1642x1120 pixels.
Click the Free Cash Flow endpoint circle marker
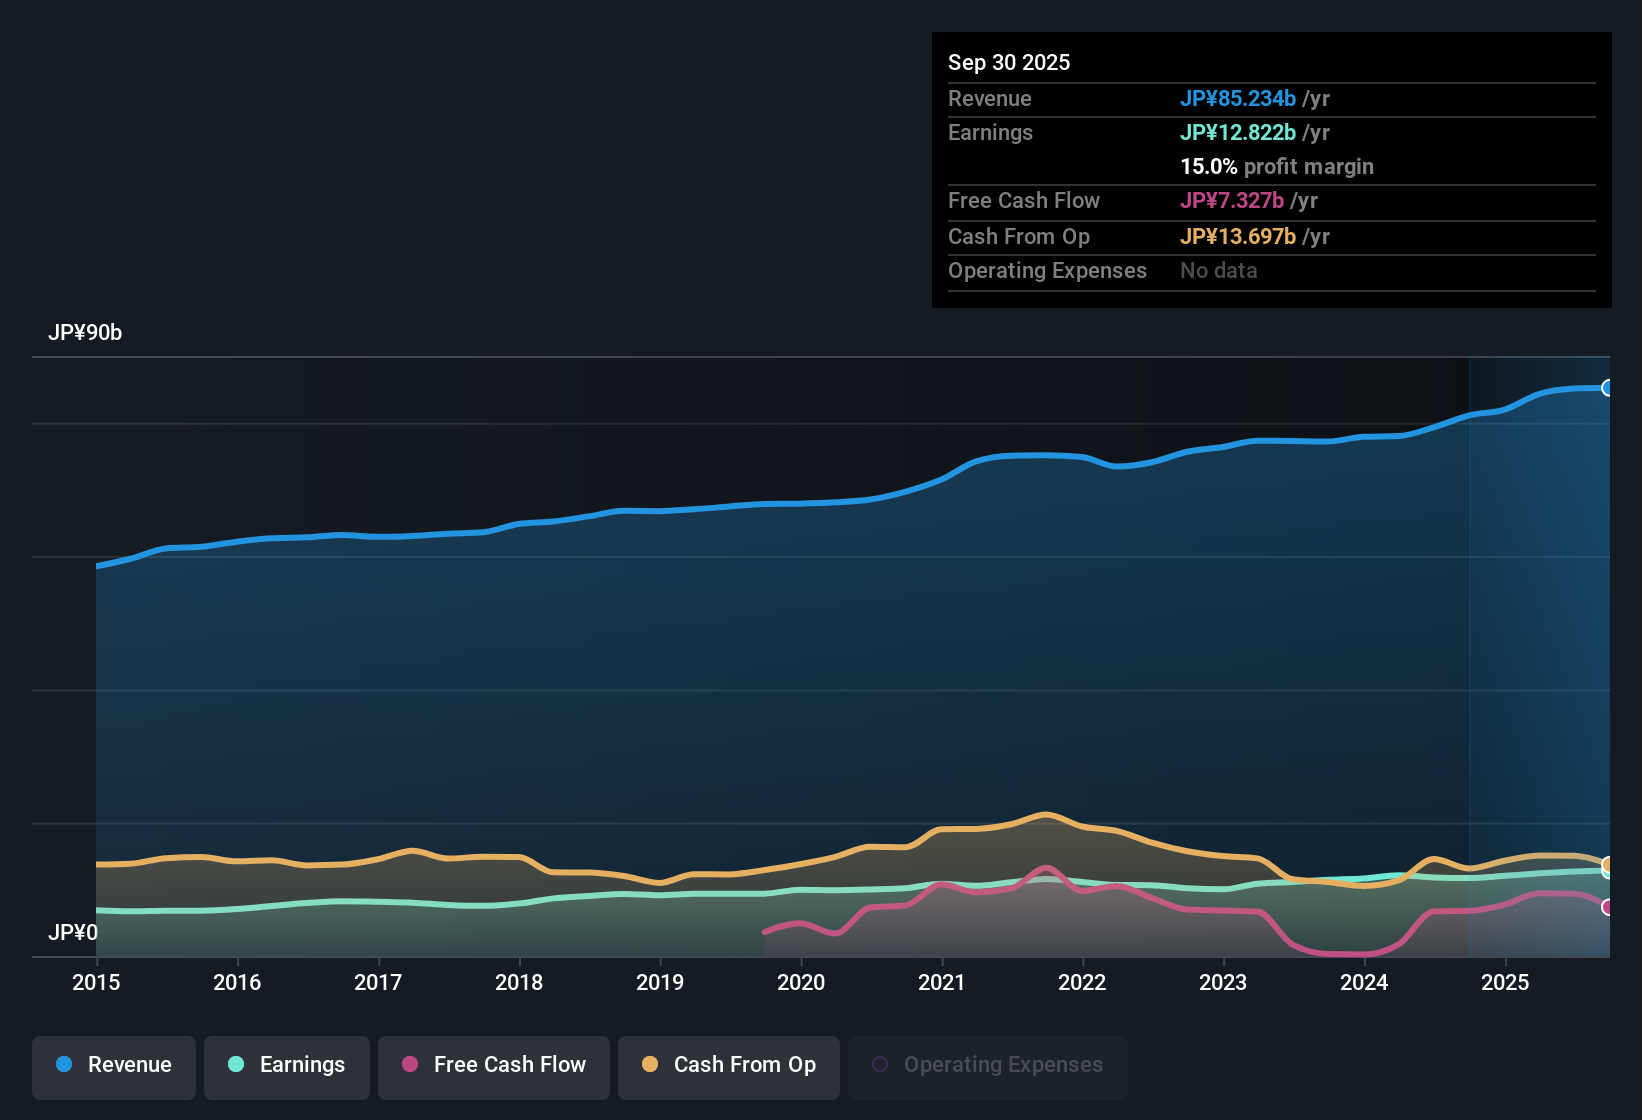coord(1608,908)
